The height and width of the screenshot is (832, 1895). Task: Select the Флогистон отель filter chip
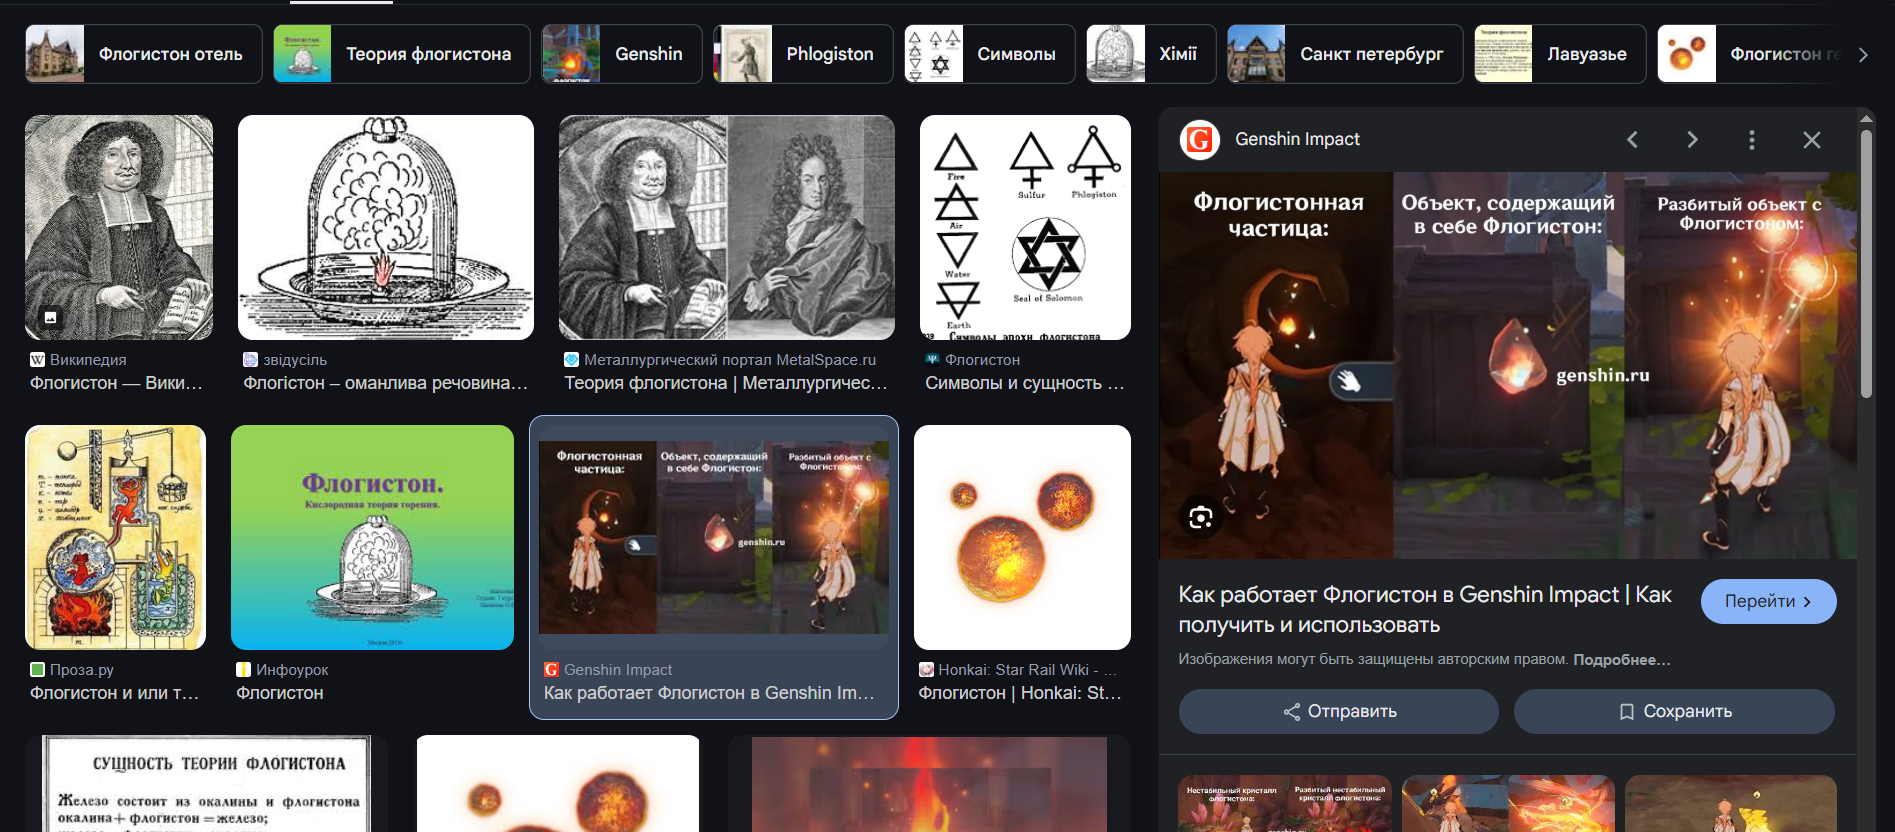point(144,54)
